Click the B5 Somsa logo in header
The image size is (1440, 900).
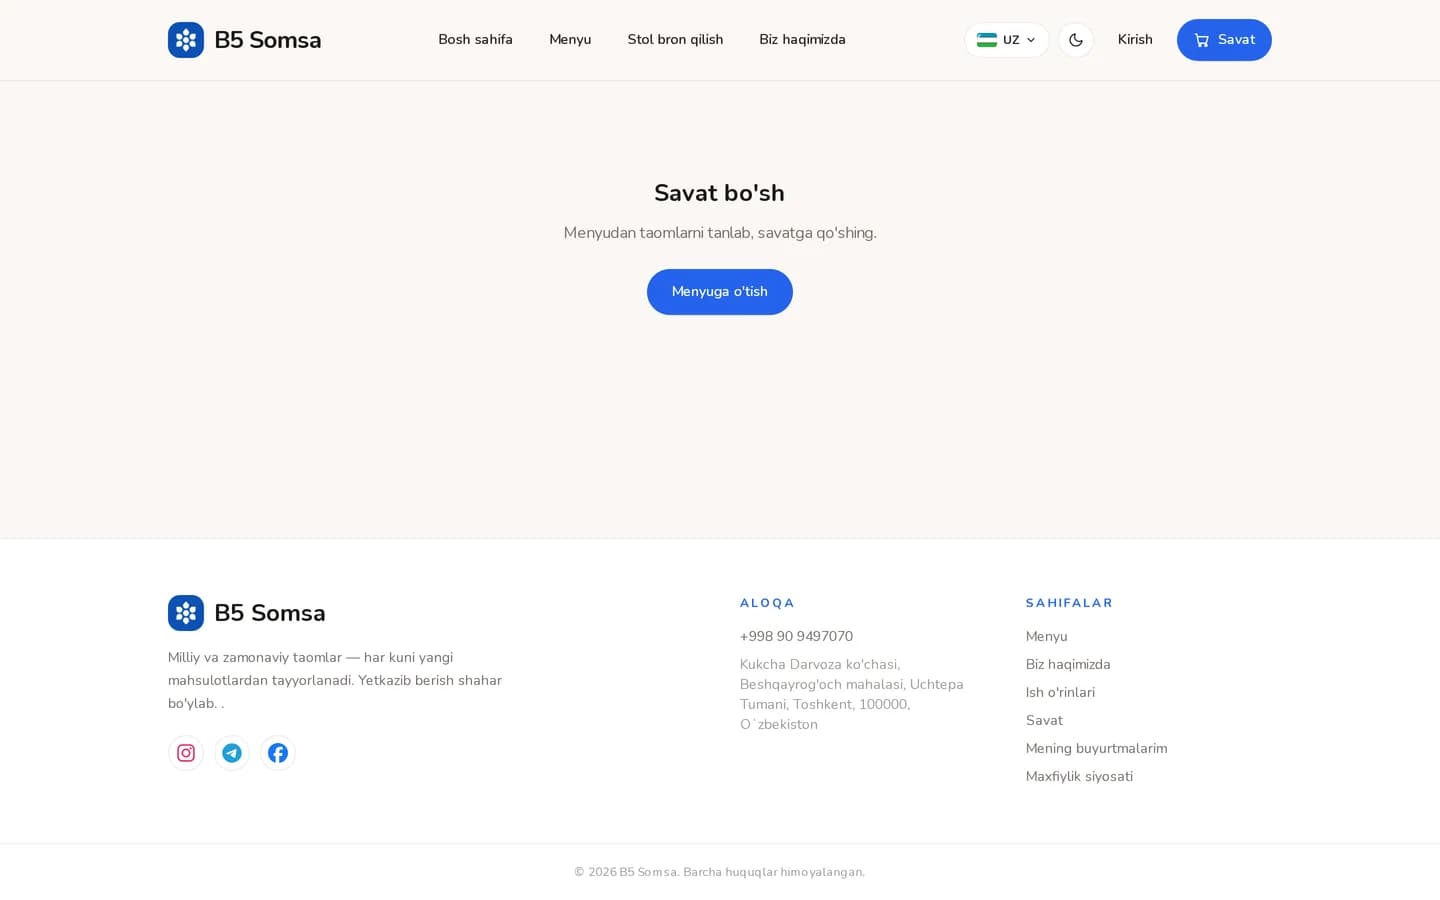244,40
